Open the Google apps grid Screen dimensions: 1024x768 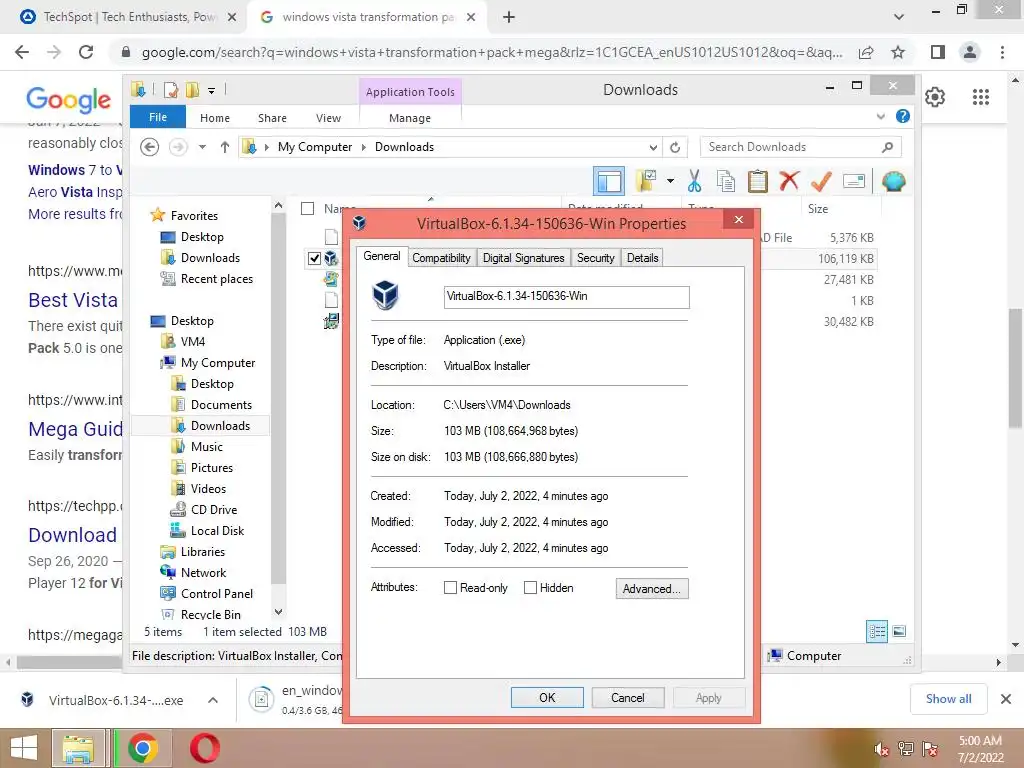[x=980, y=97]
